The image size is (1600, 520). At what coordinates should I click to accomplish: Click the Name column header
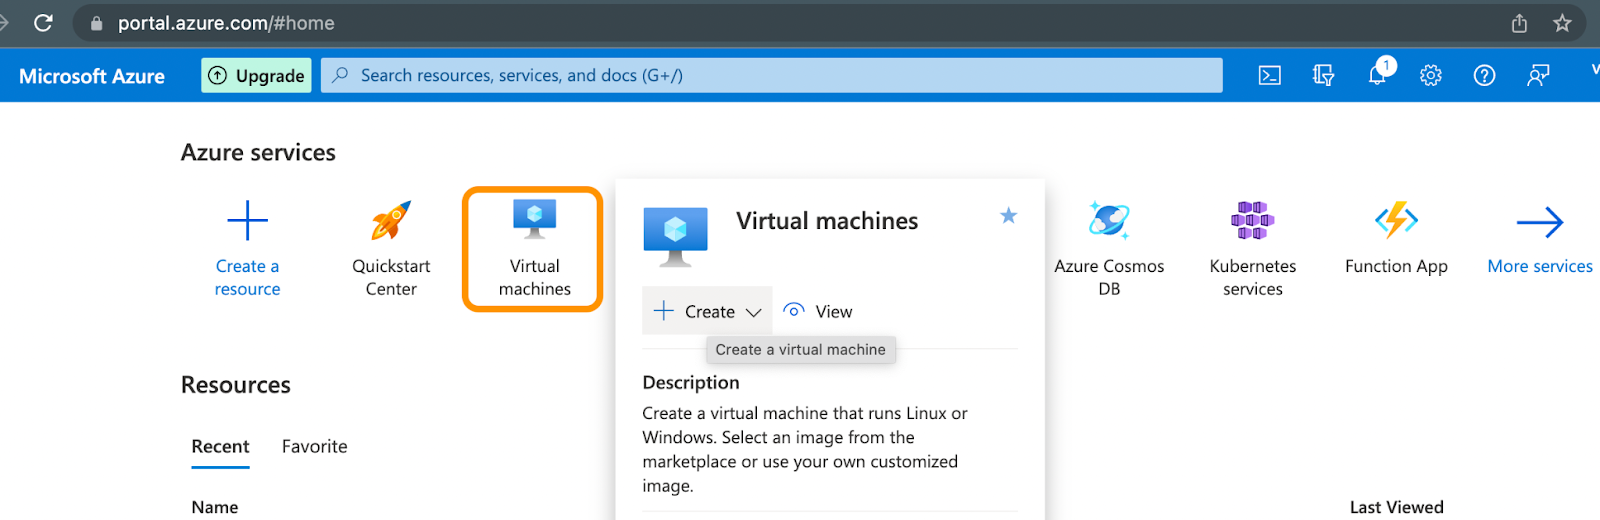[x=215, y=507]
